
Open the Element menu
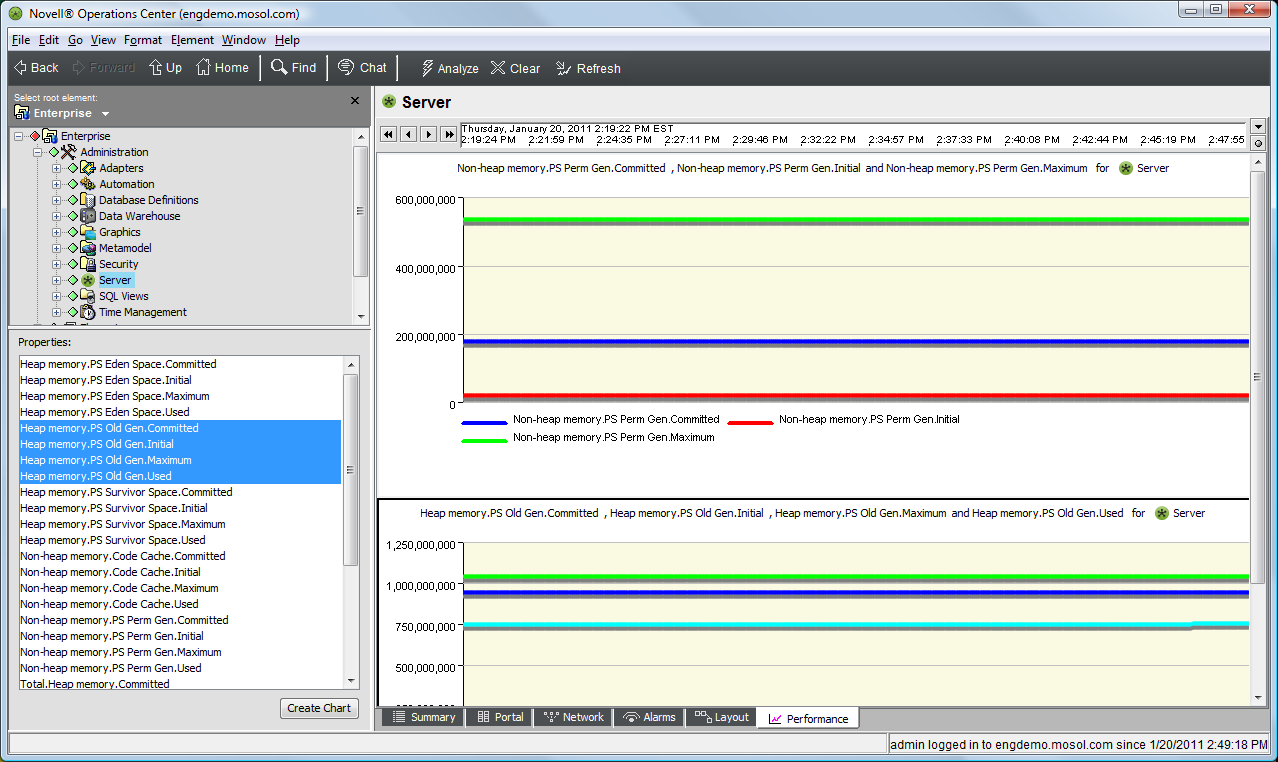[x=192, y=40]
